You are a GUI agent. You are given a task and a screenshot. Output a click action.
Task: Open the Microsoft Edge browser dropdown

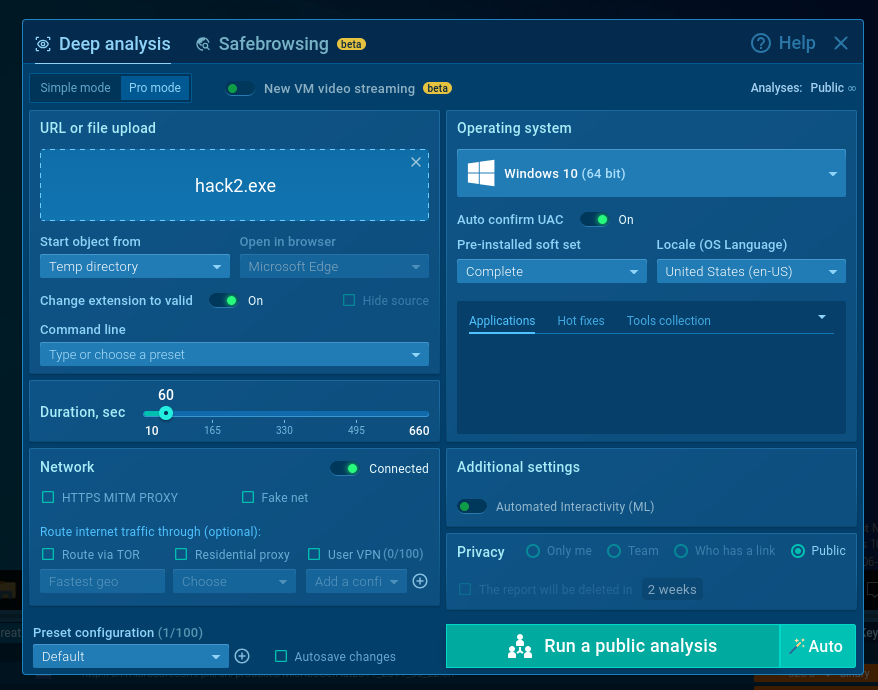tap(334, 267)
